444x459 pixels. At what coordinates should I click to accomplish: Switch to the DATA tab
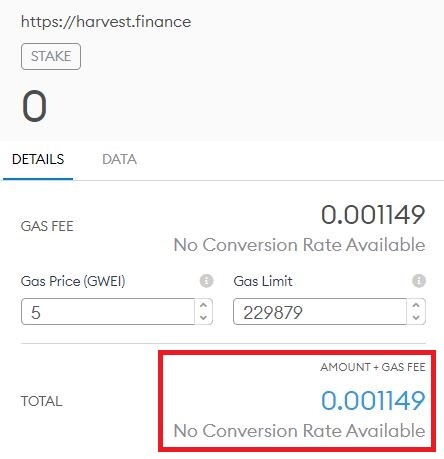pos(119,159)
